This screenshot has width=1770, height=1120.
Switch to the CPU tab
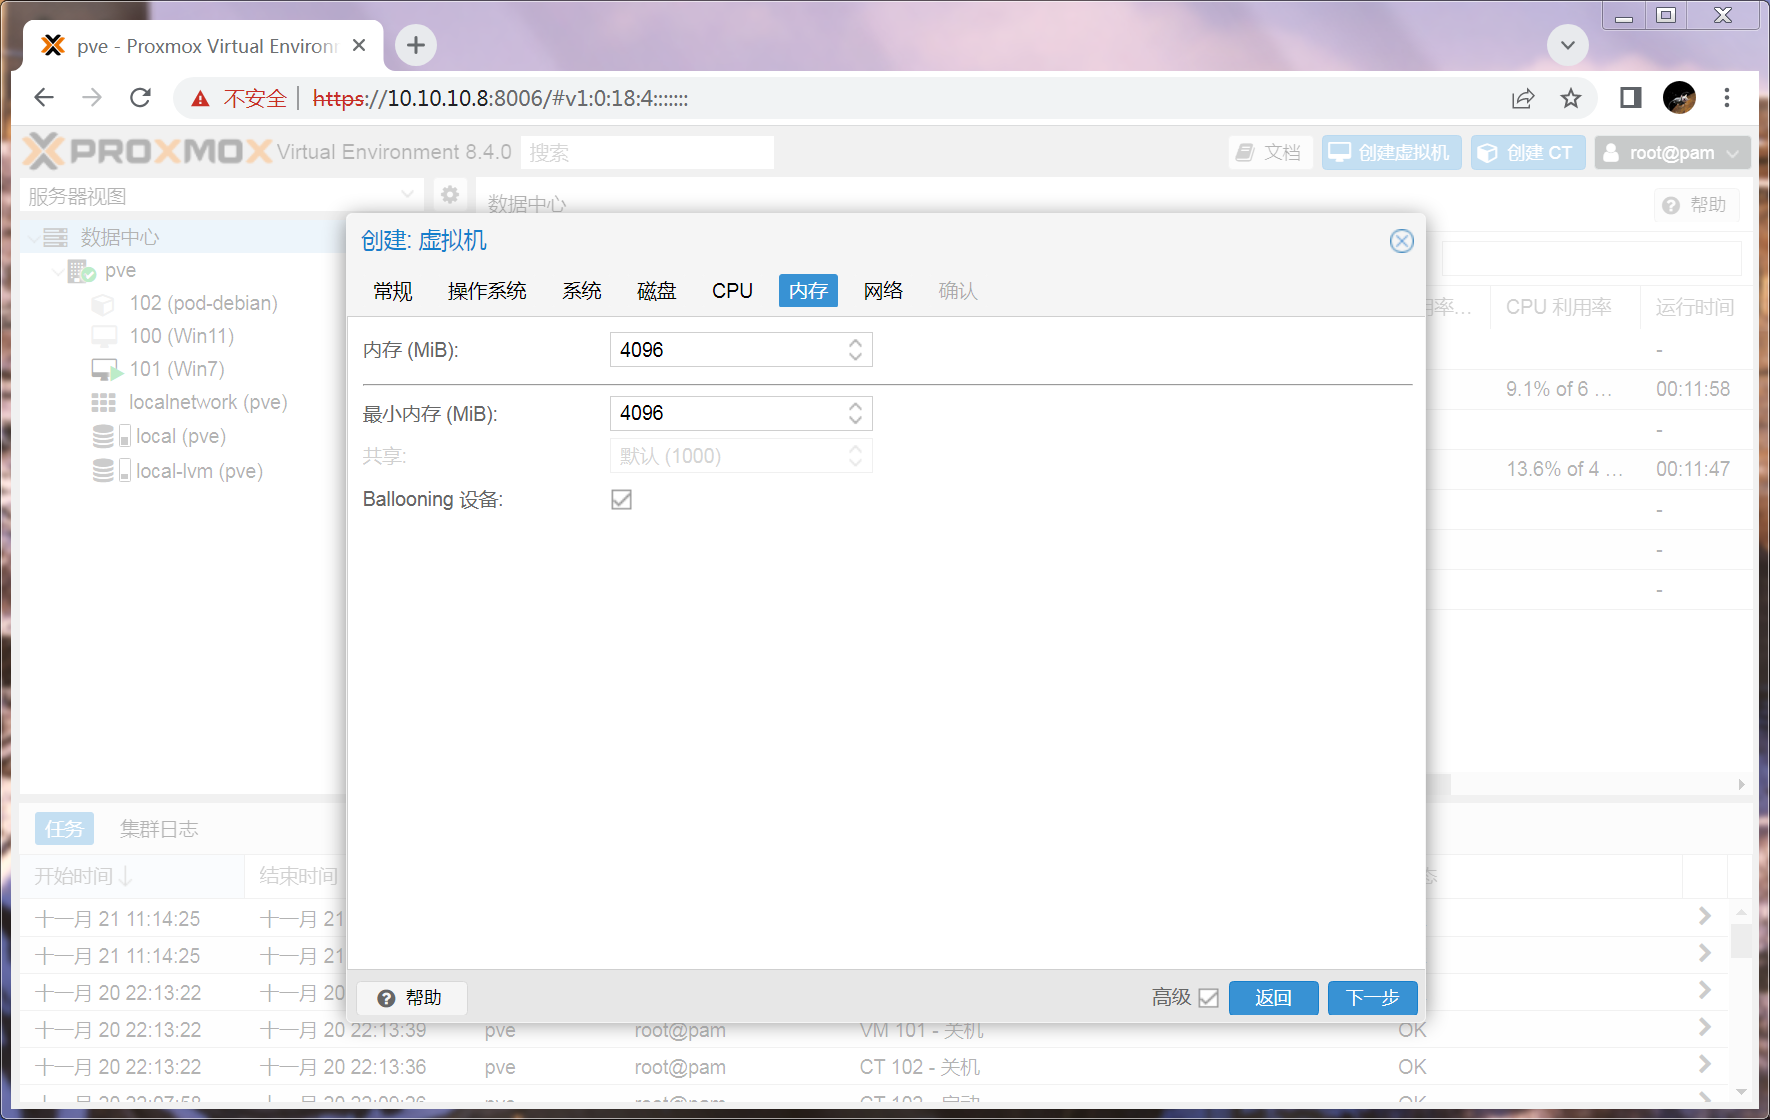pyautogui.click(x=732, y=291)
